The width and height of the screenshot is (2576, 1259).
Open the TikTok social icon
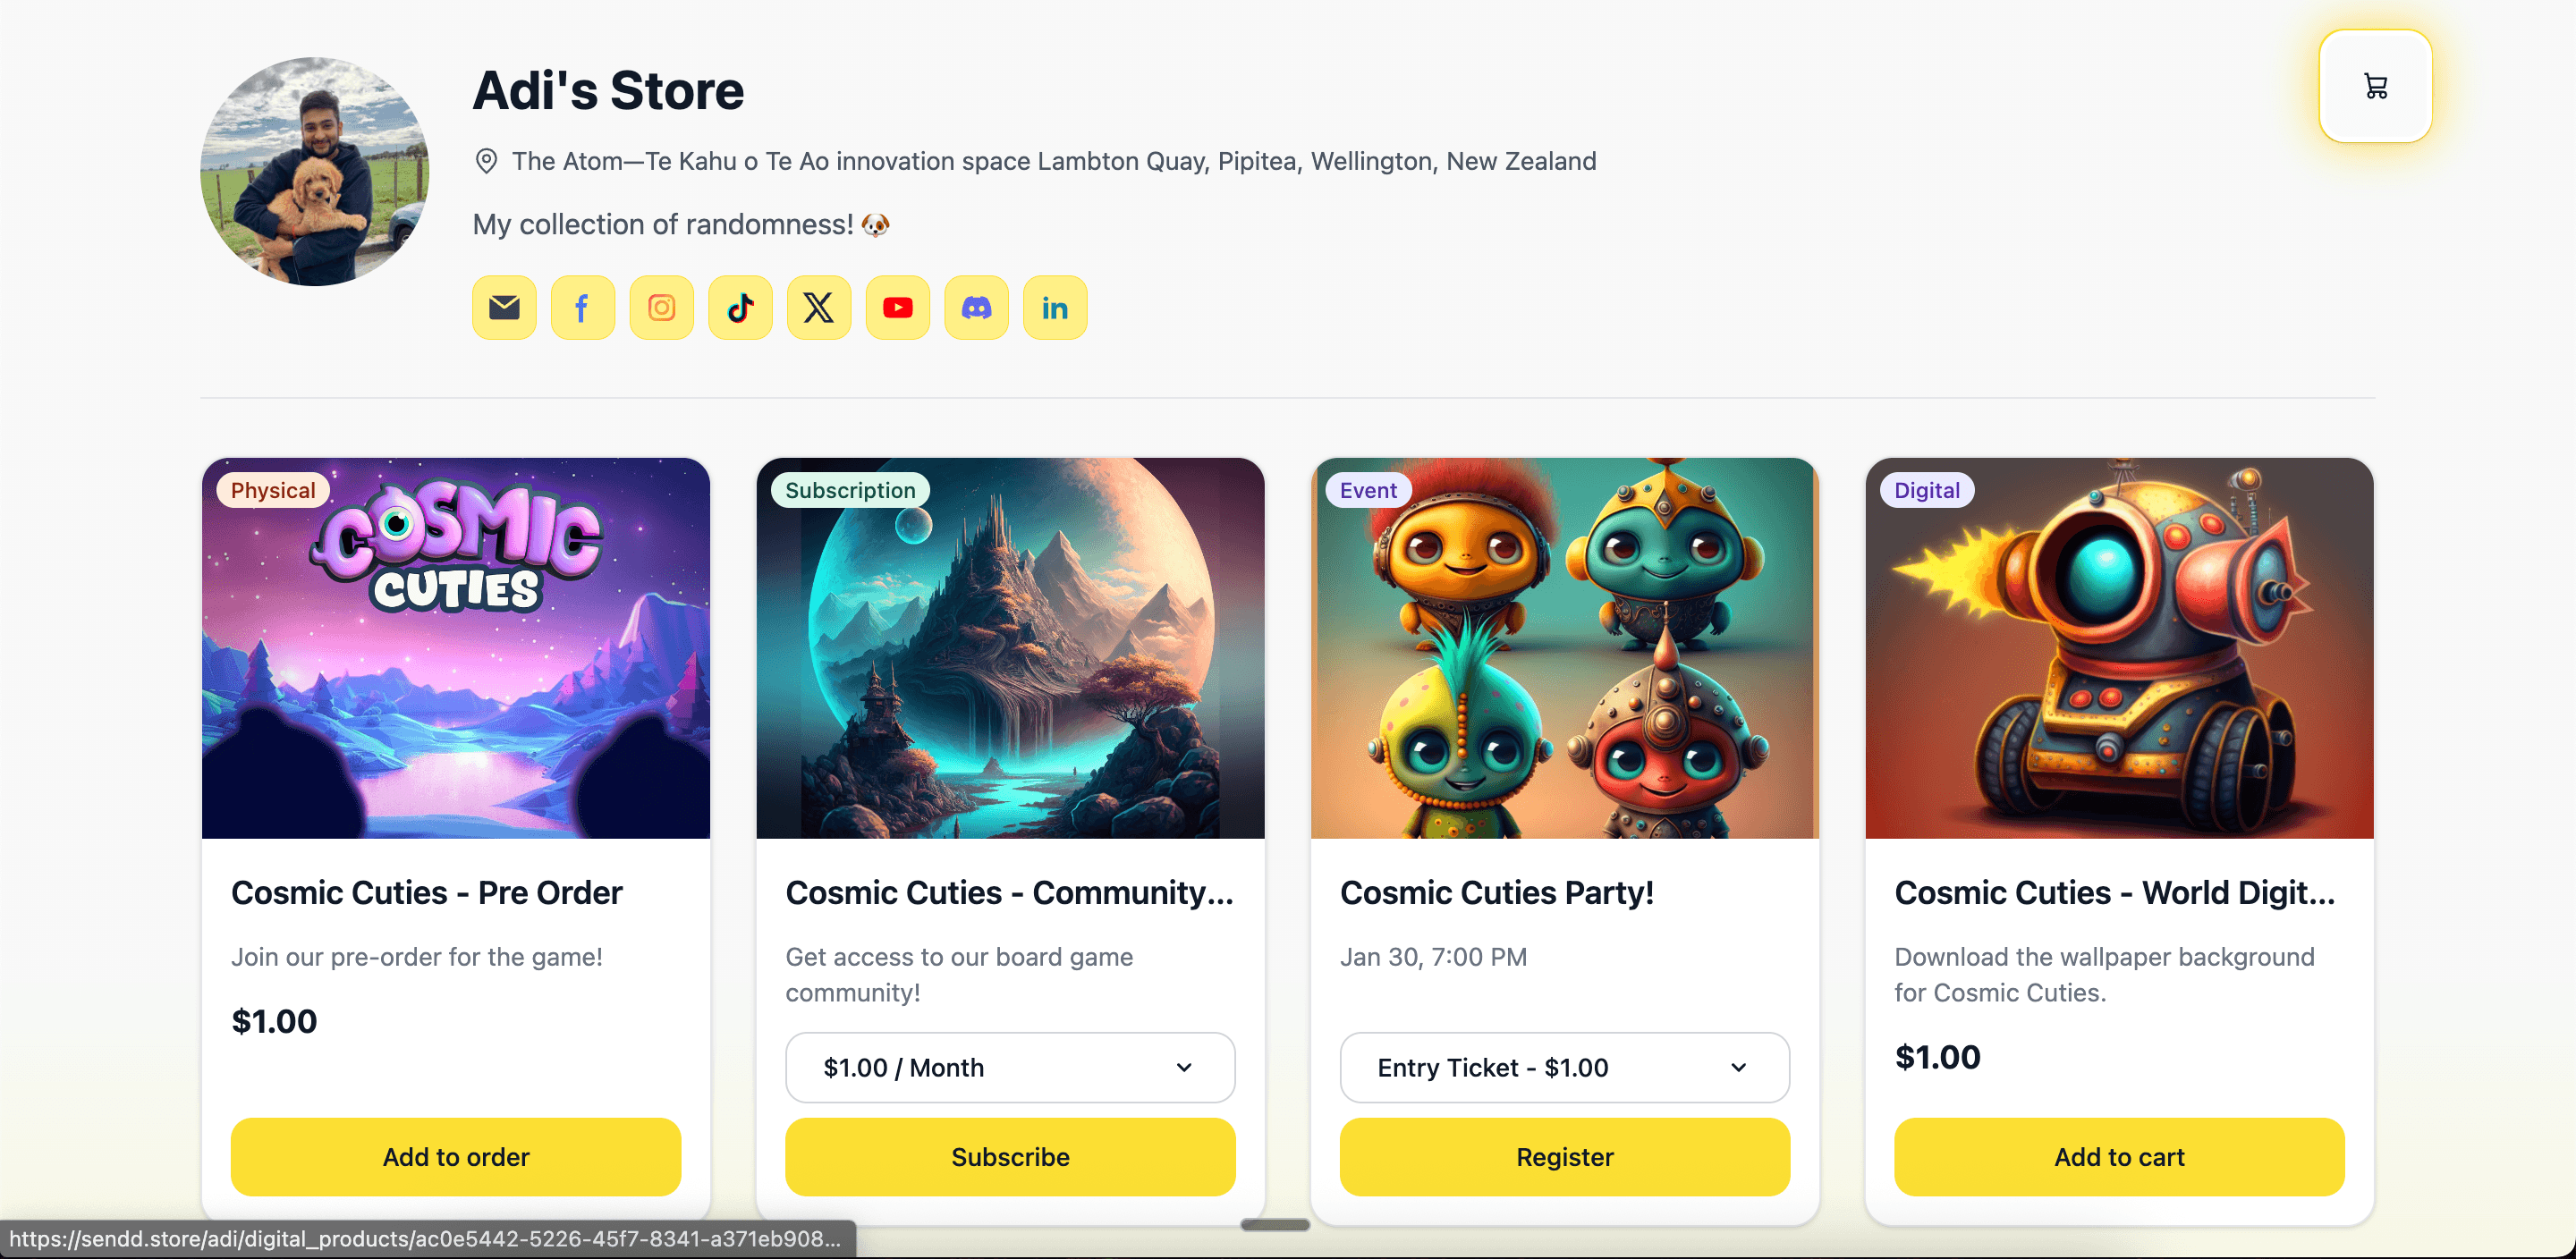click(x=740, y=307)
